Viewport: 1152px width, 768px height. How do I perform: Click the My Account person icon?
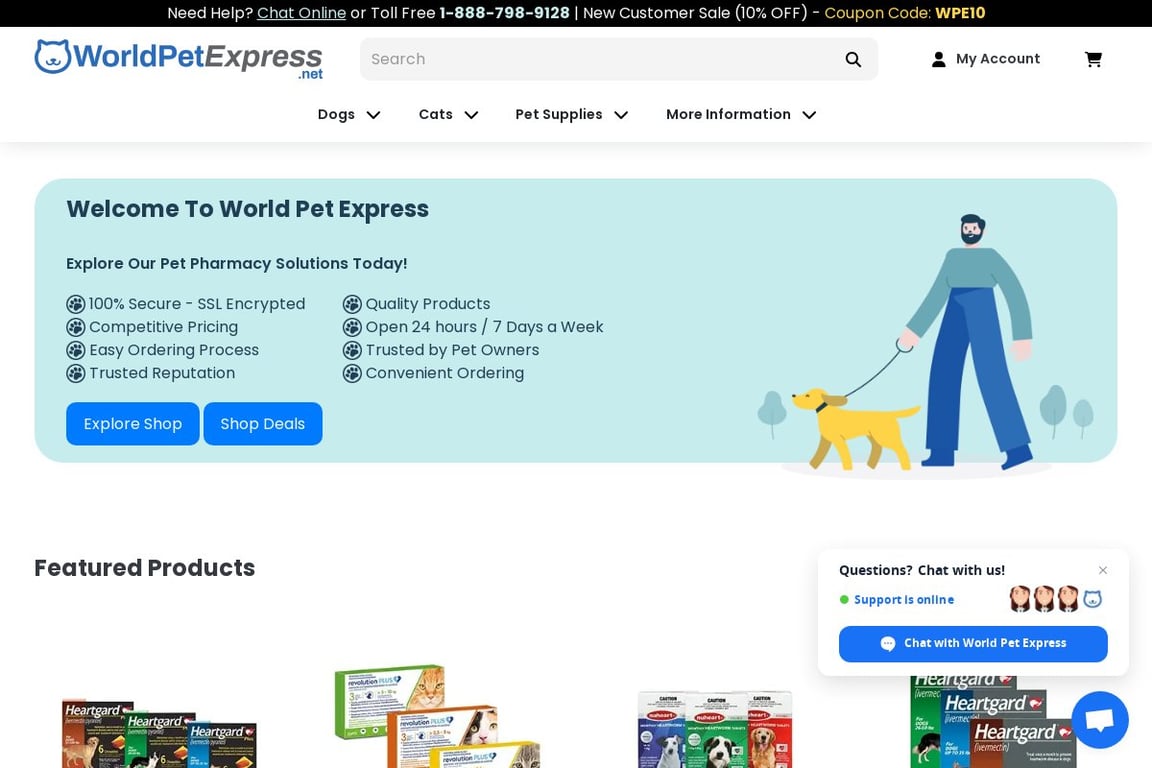[x=938, y=60]
